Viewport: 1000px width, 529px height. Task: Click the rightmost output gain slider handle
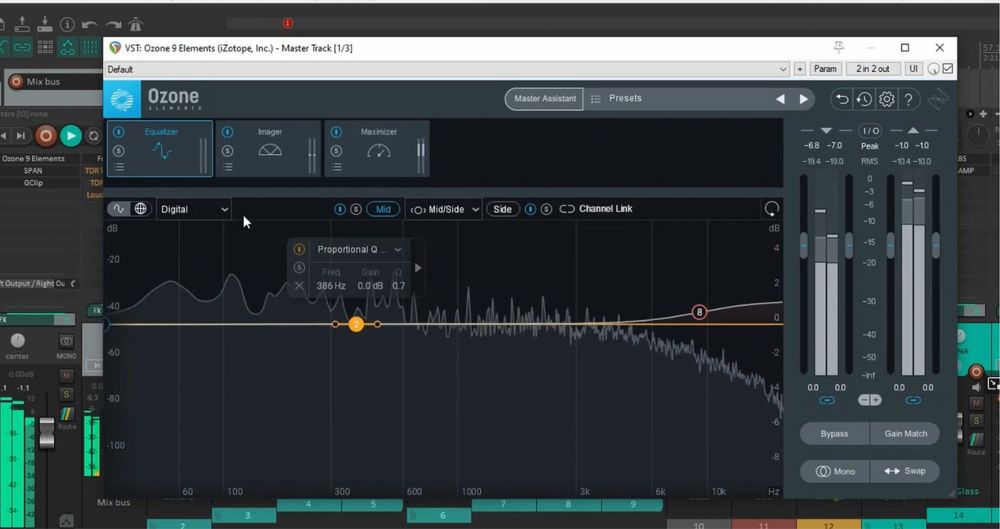[x=936, y=245]
